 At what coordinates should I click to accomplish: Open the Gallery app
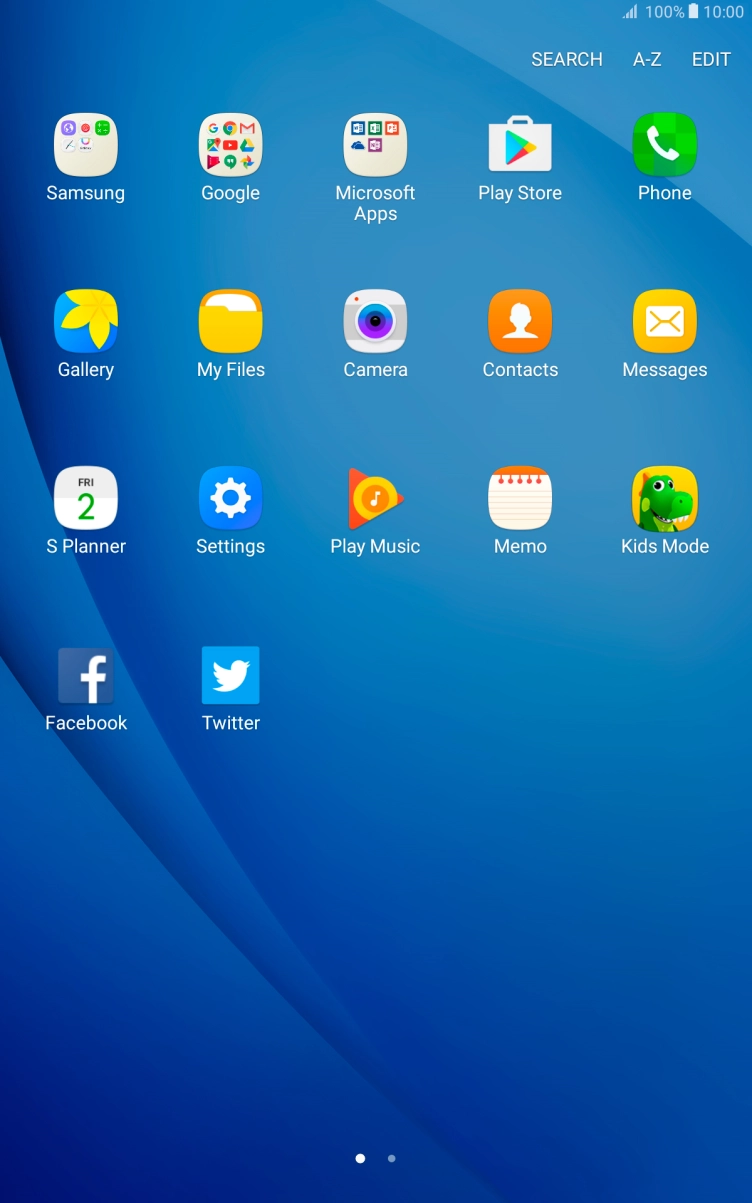86,322
